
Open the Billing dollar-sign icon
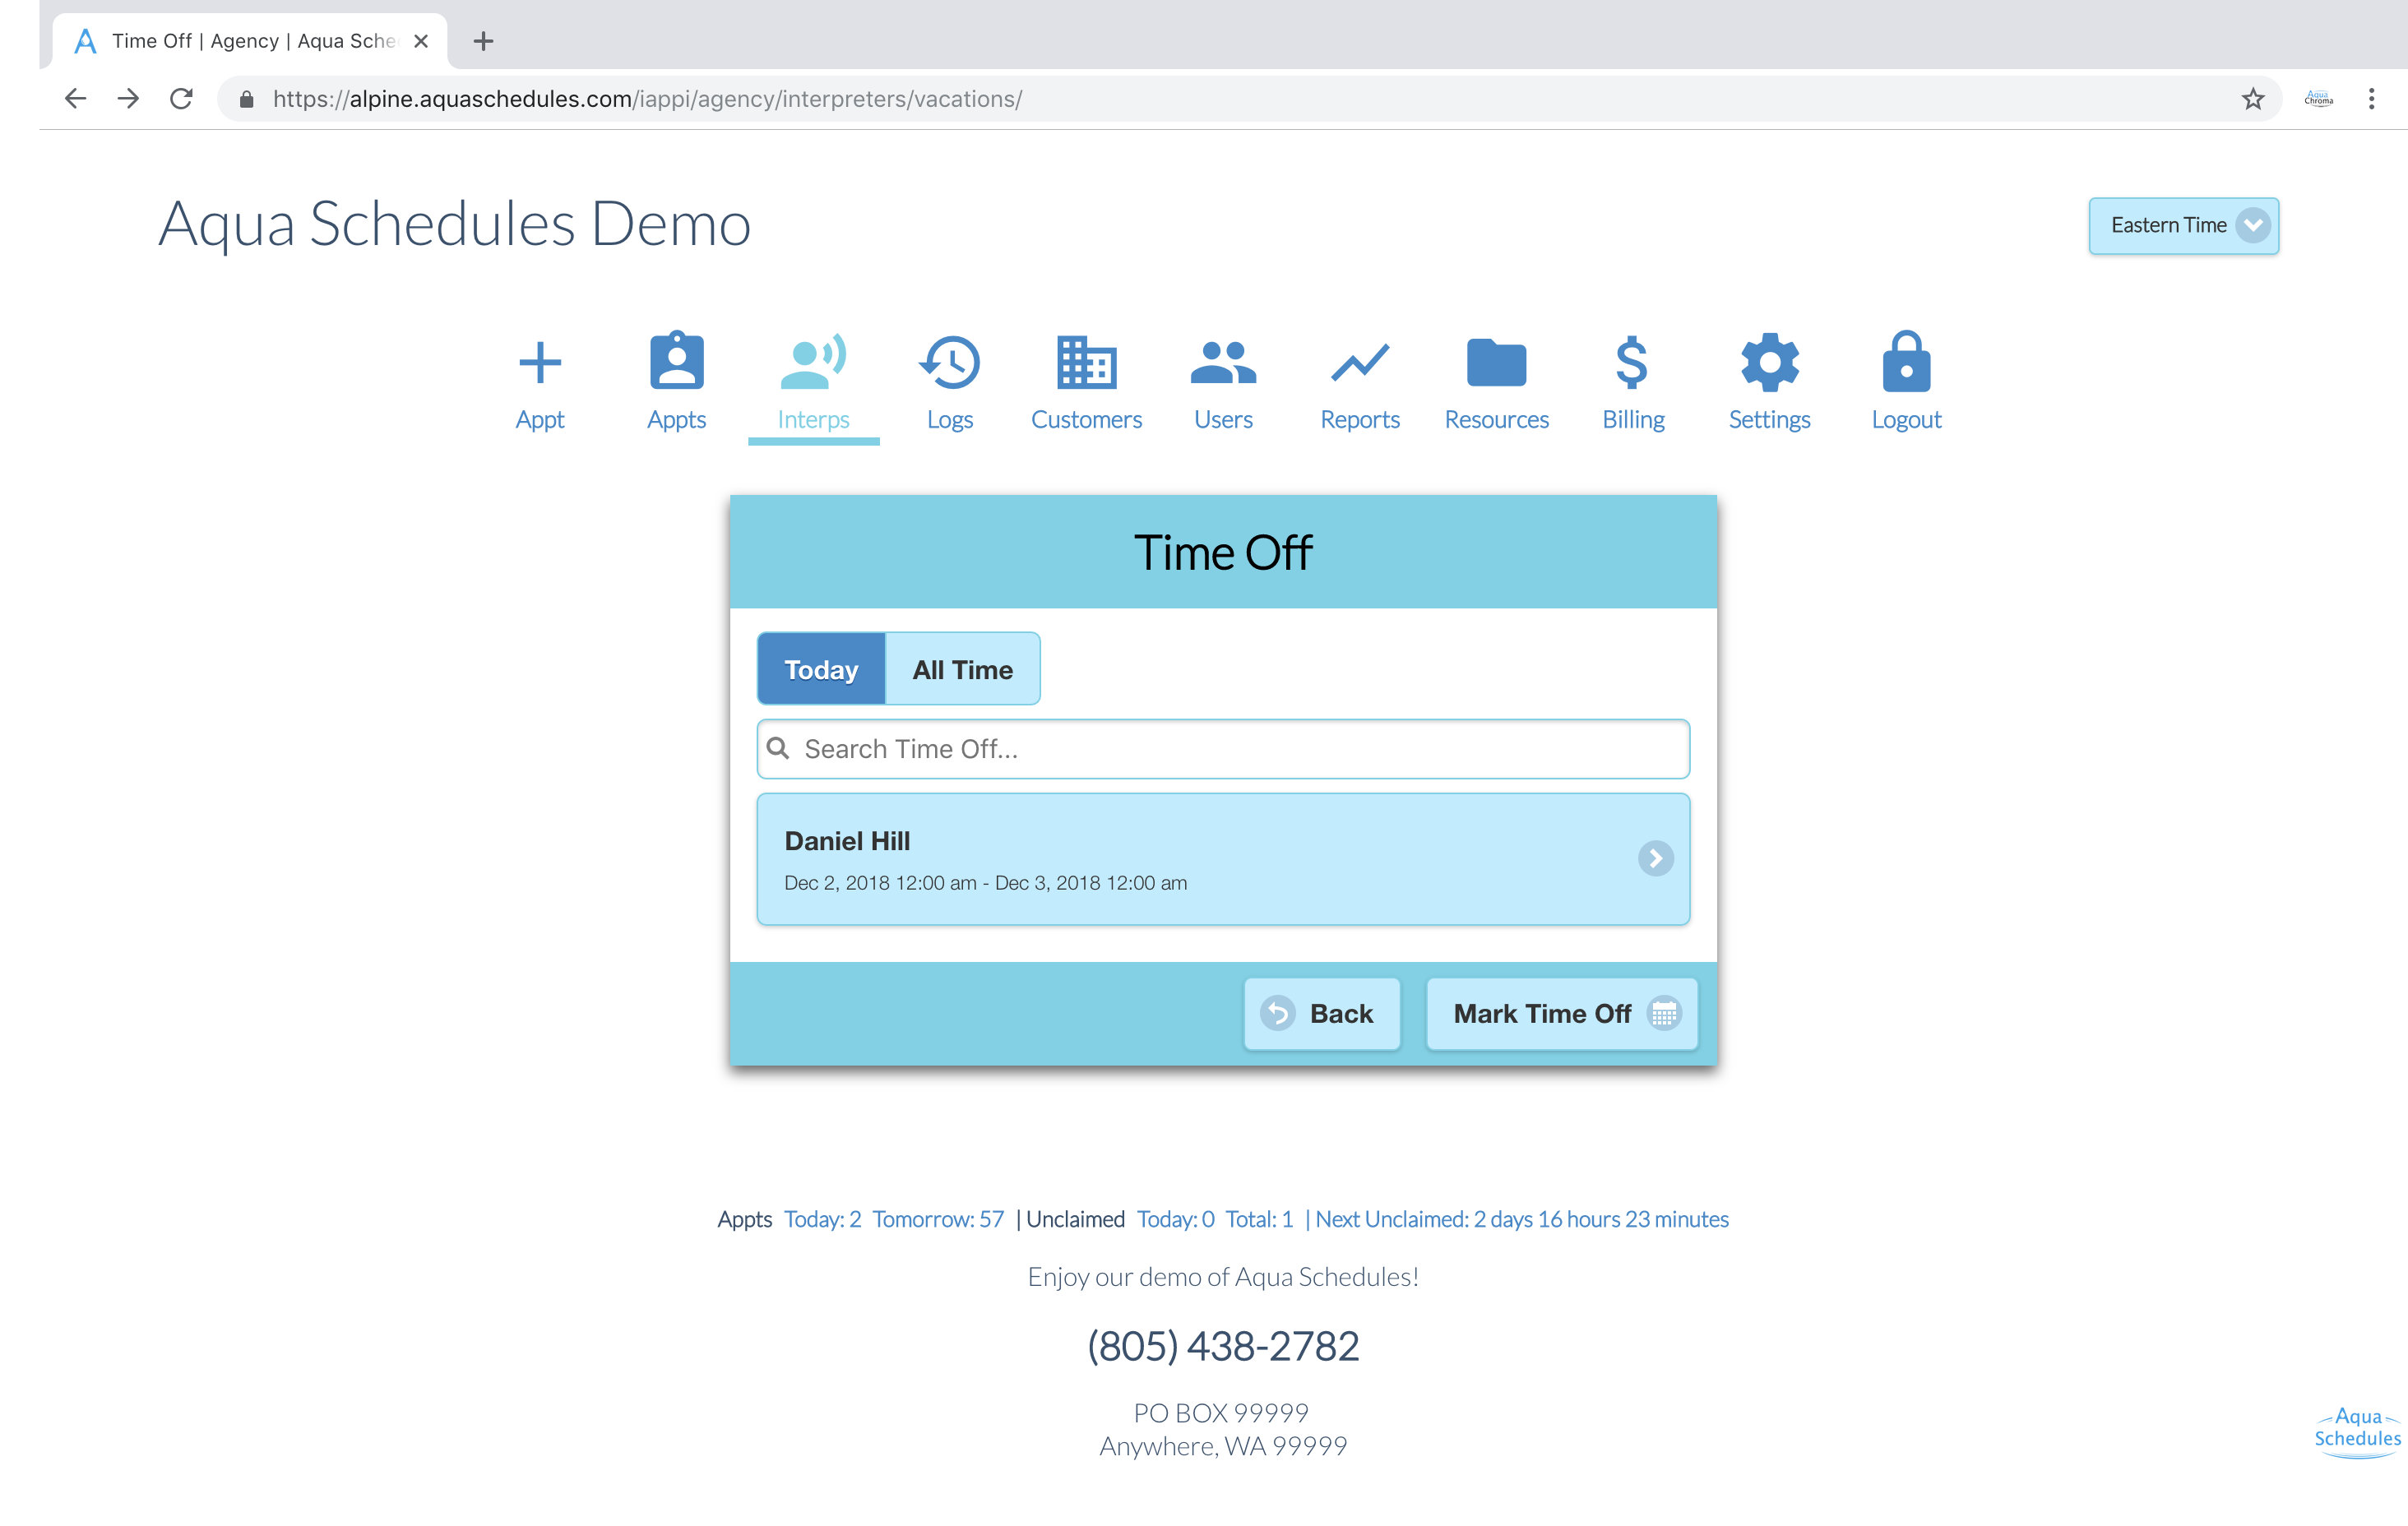point(1632,362)
